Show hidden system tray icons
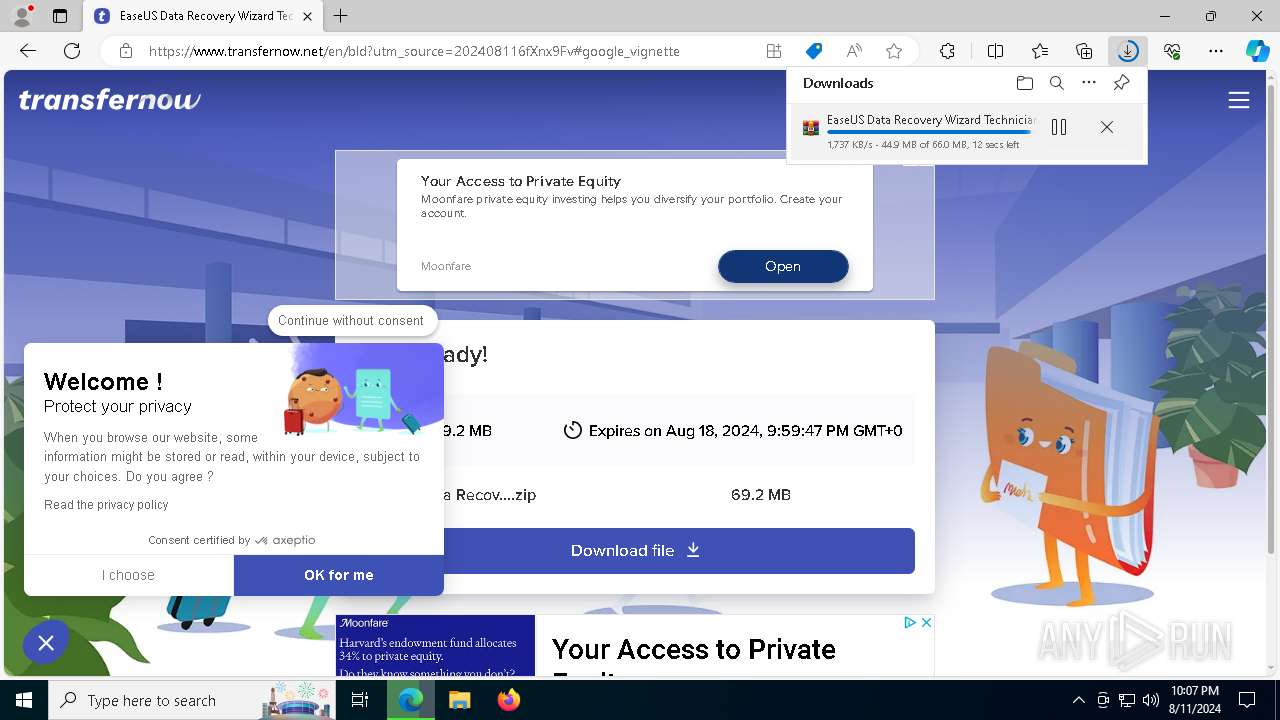The image size is (1280, 720). point(1078,700)
